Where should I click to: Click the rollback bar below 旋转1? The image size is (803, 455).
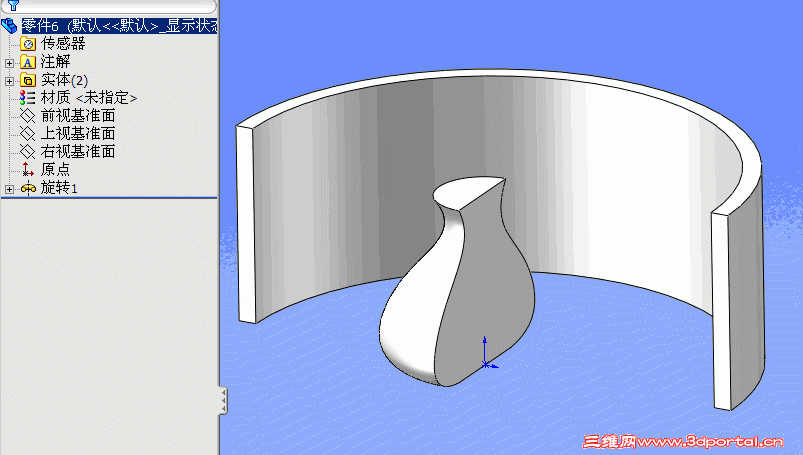click(109, 197)
